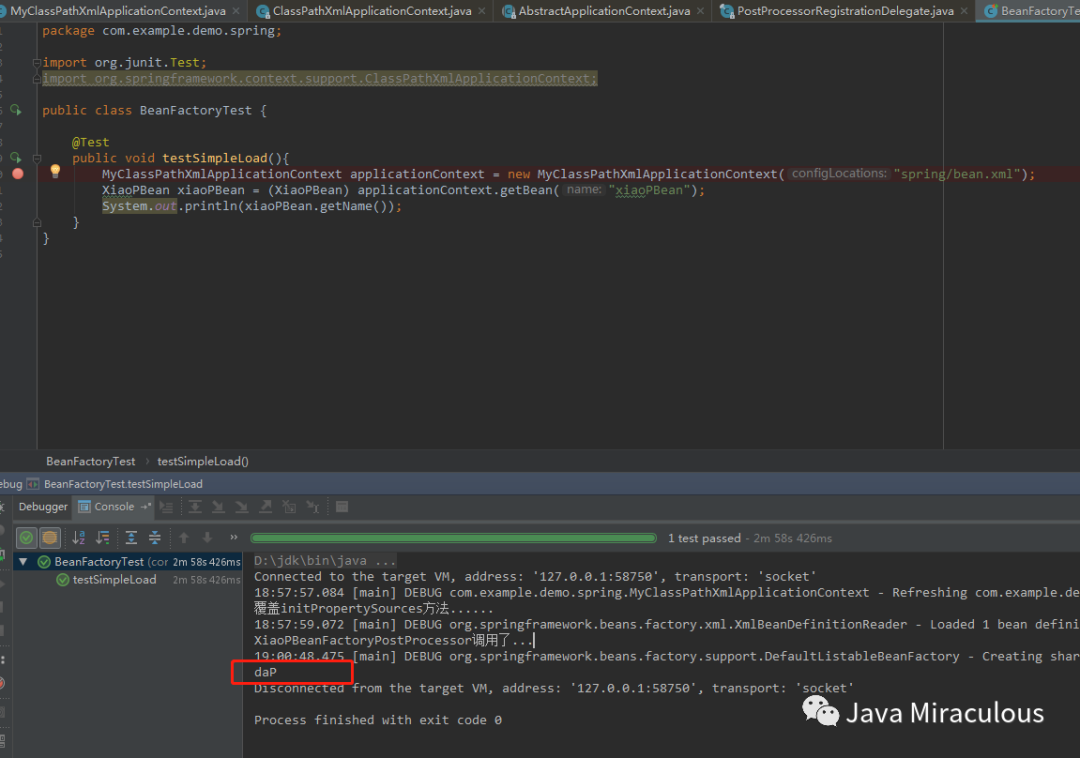Viewport: 1080px width, 758px height.
Task: Open the Debugger tab
Action: [43, 507]
